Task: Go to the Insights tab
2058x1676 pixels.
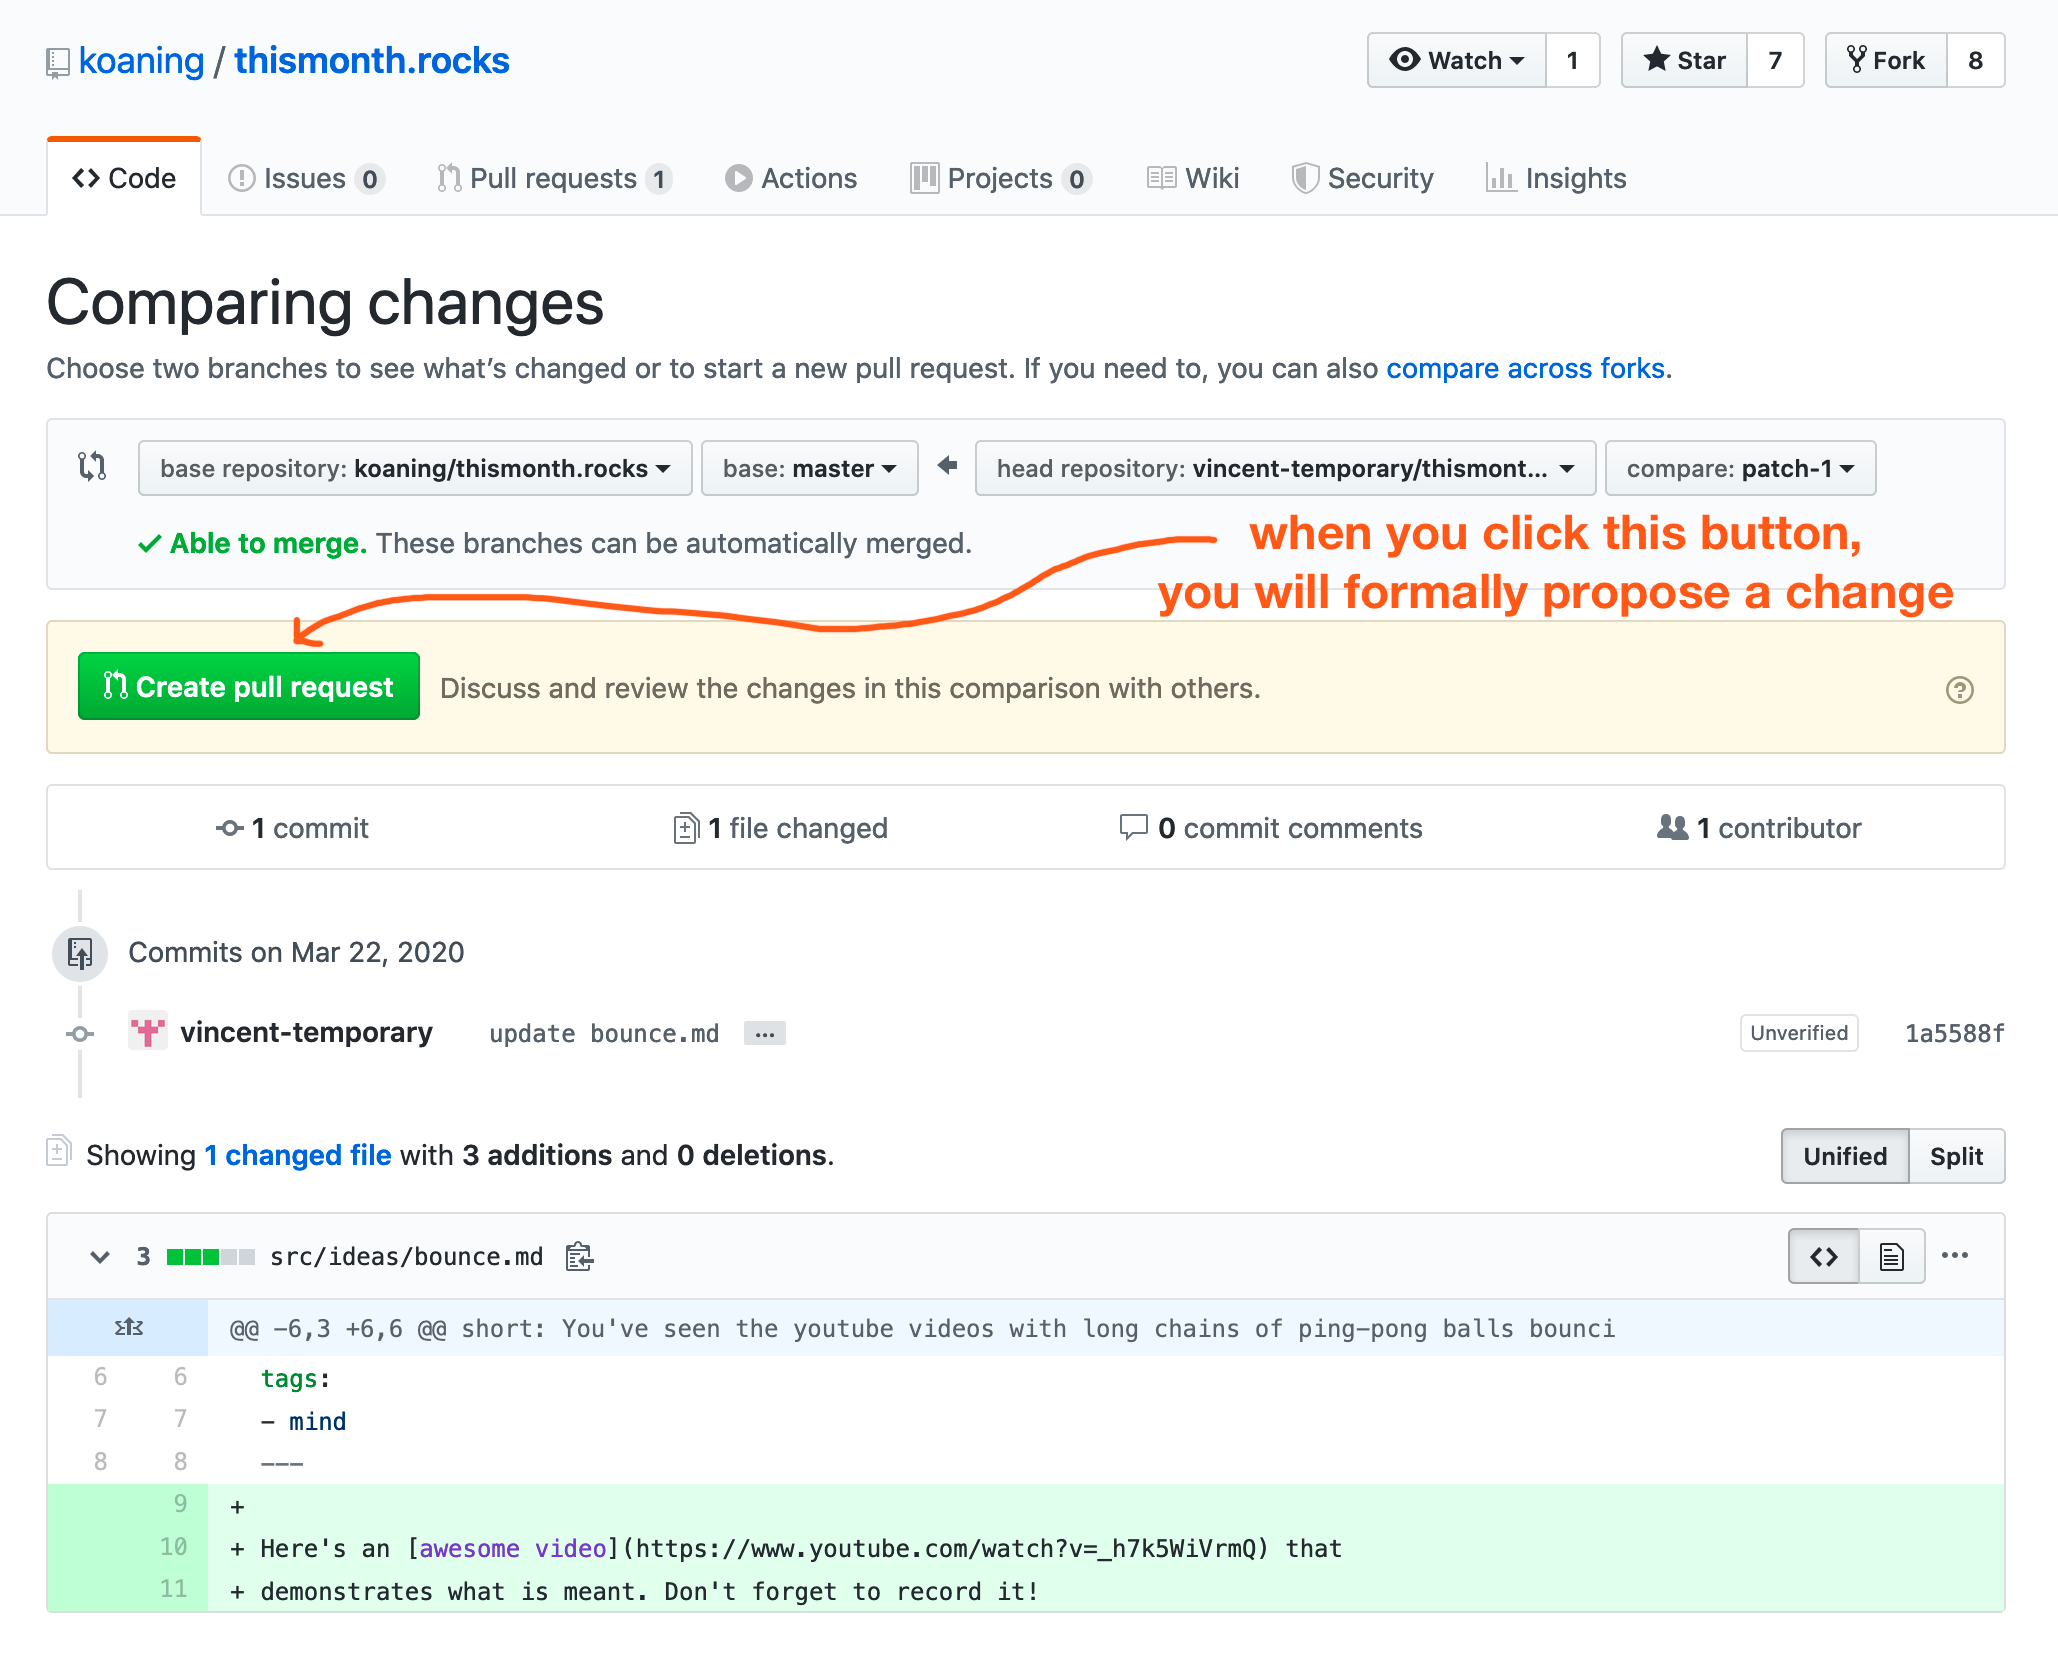Action: [x=1556, y=178]
